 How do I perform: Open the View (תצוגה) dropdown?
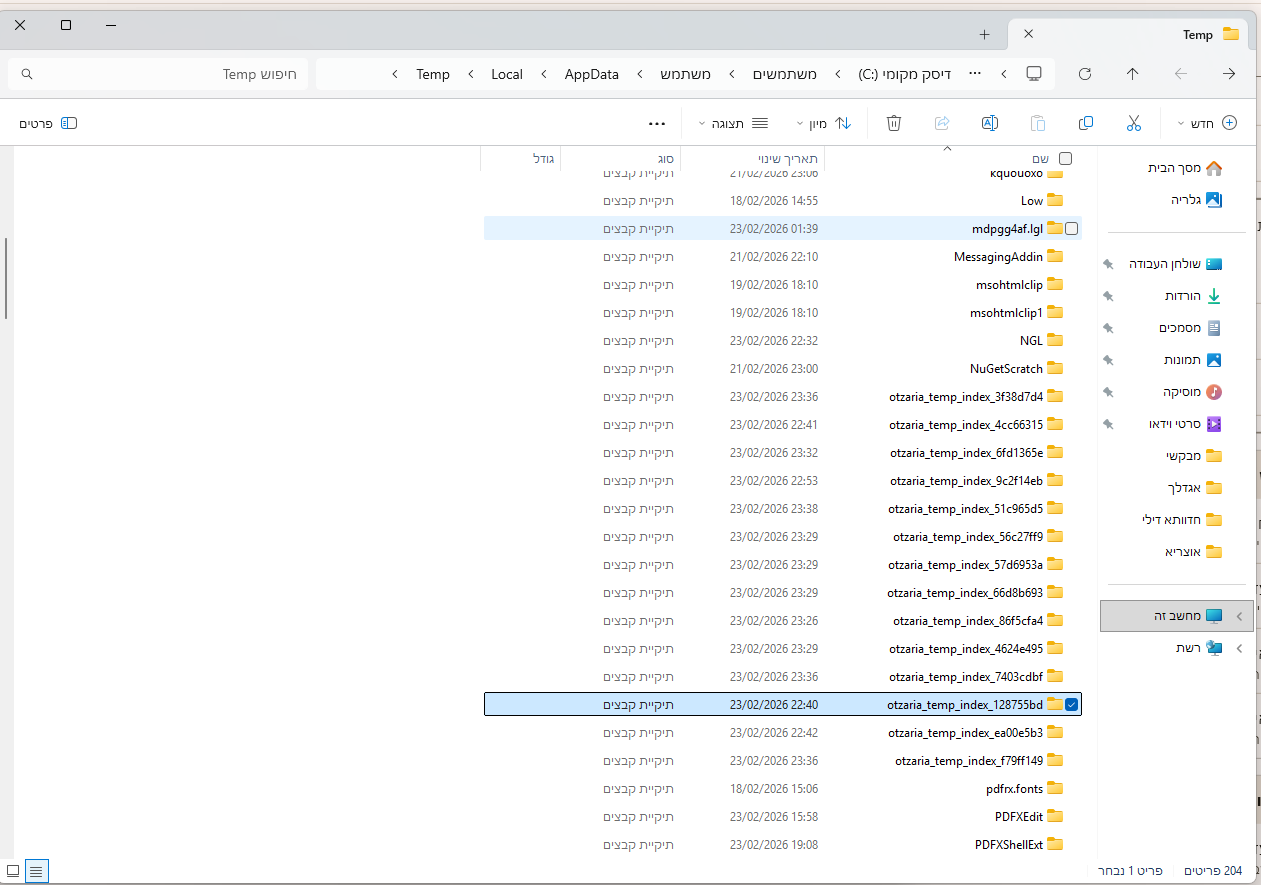732,123
